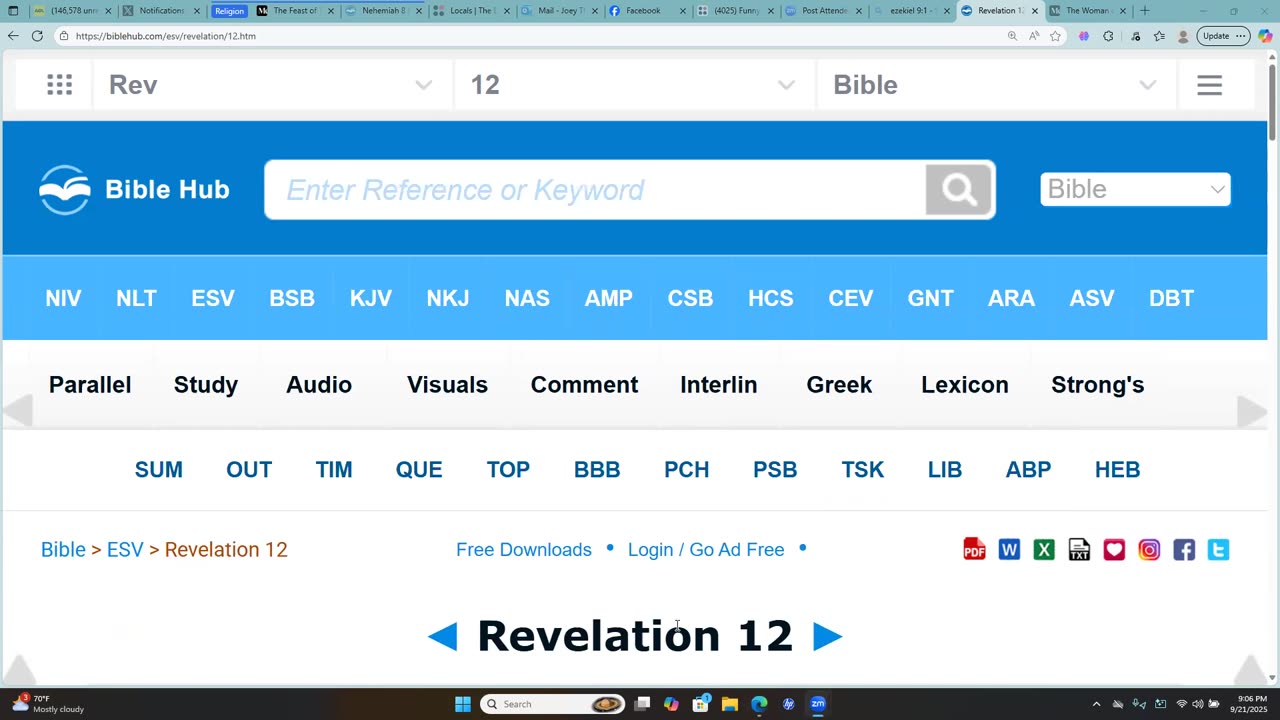Open the Excel download icon
This screenshot has width=1280, height=720.
click(1044, 549)
